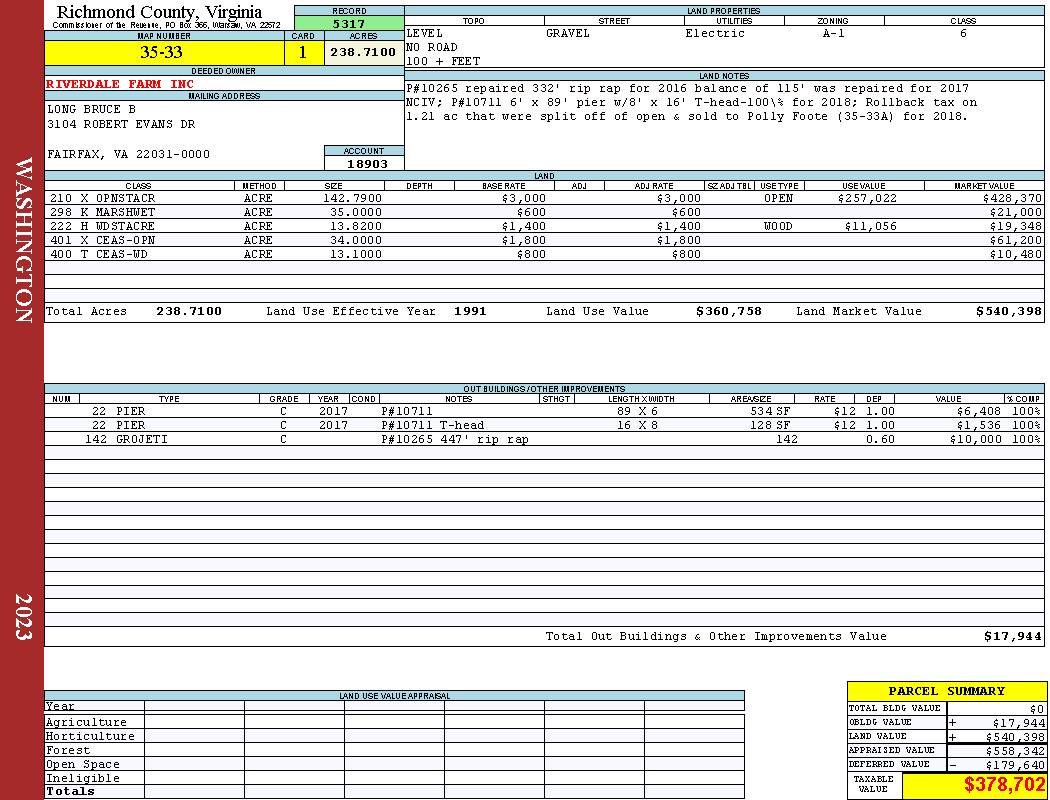Click topo value LEVEL

click(424, 33)
